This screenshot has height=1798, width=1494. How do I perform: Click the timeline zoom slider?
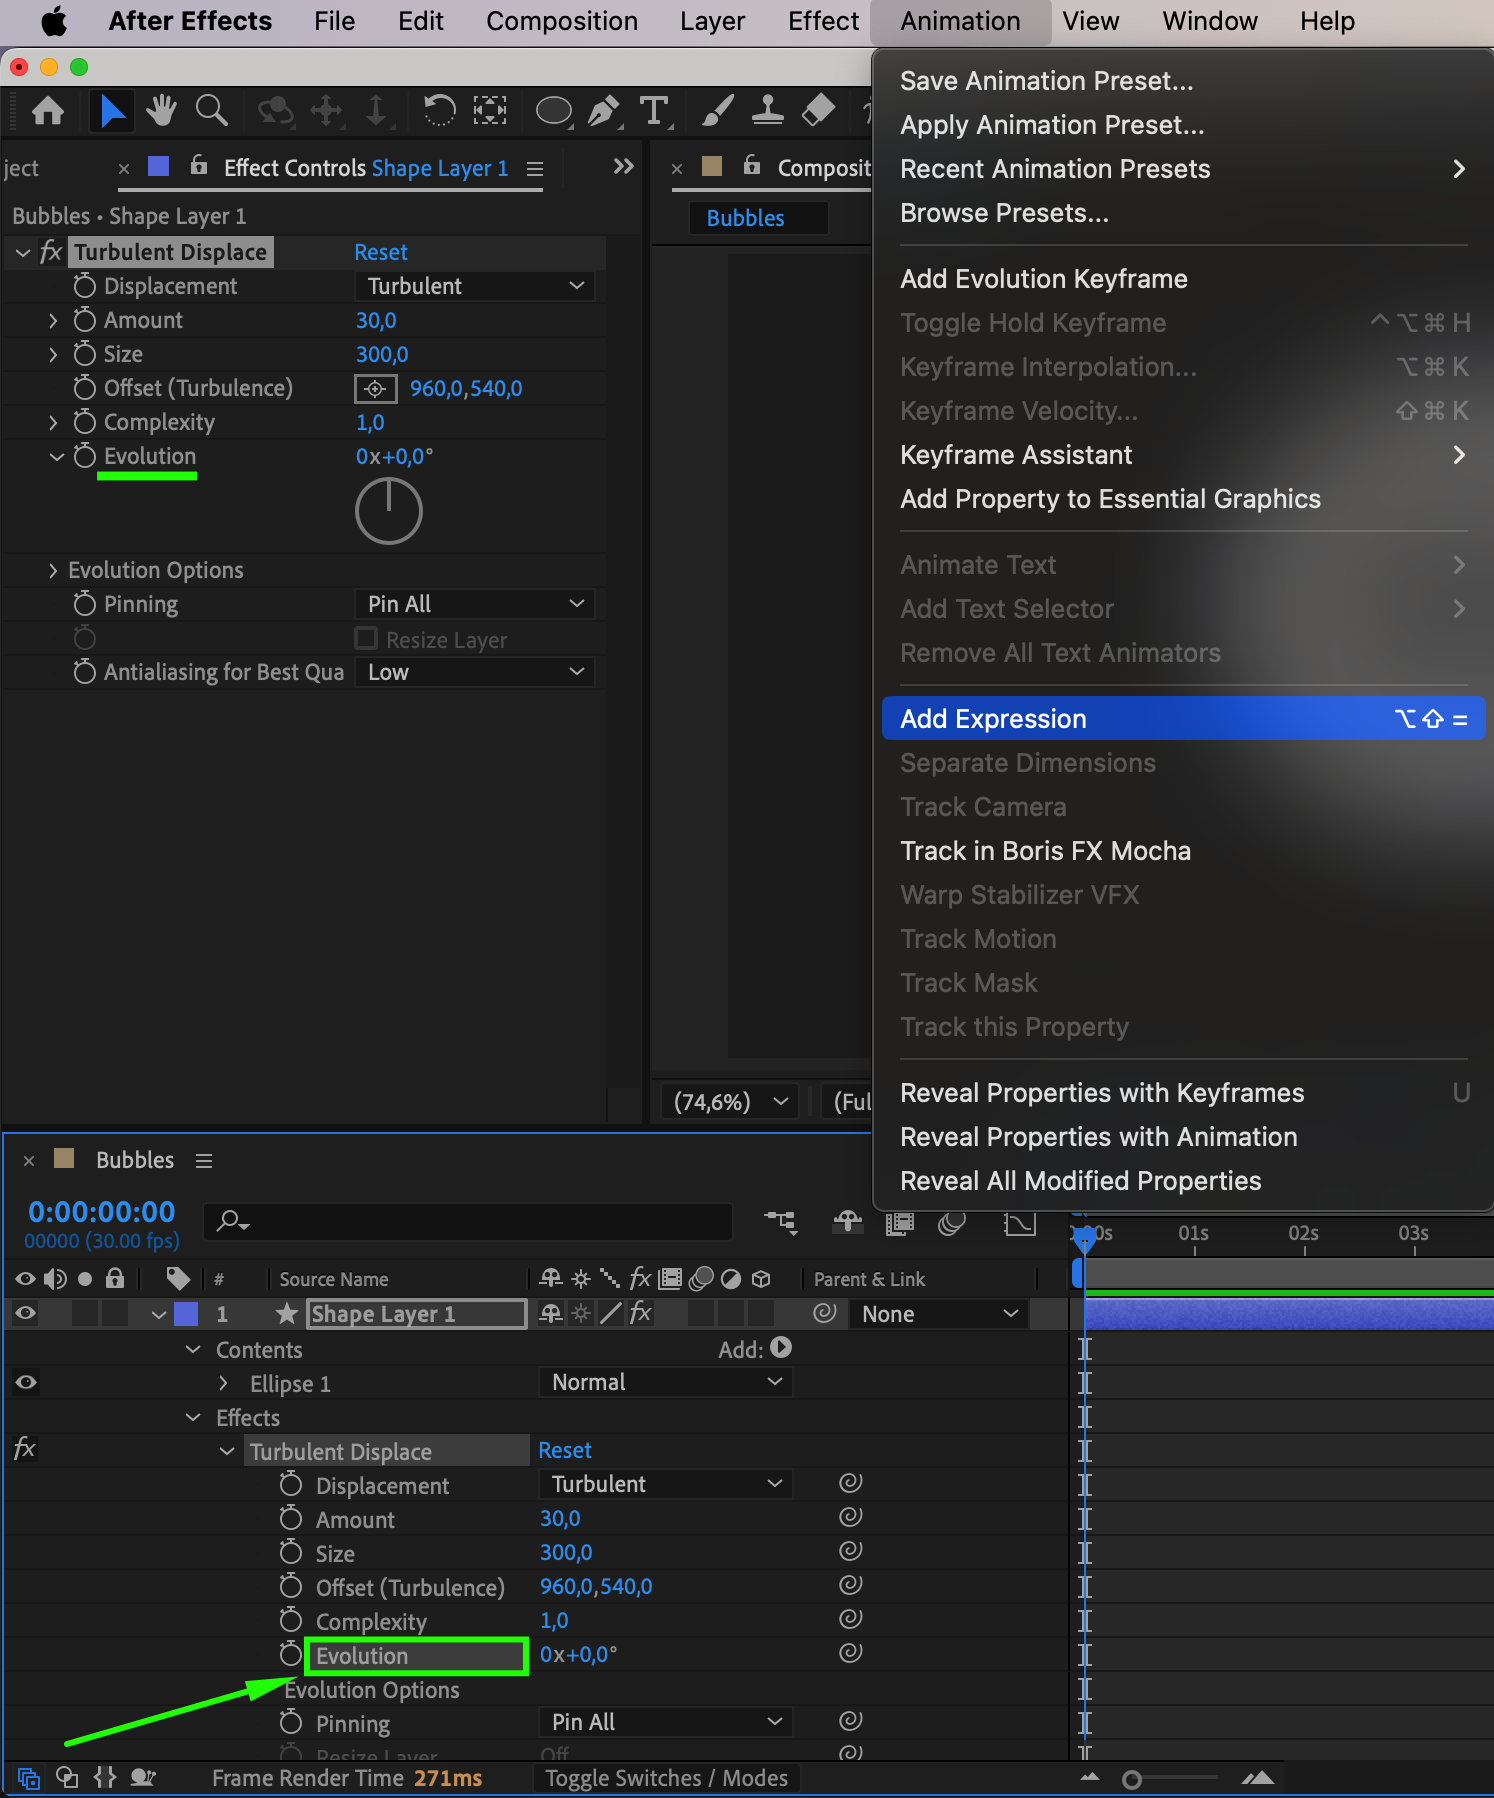click(1132, 1779)
